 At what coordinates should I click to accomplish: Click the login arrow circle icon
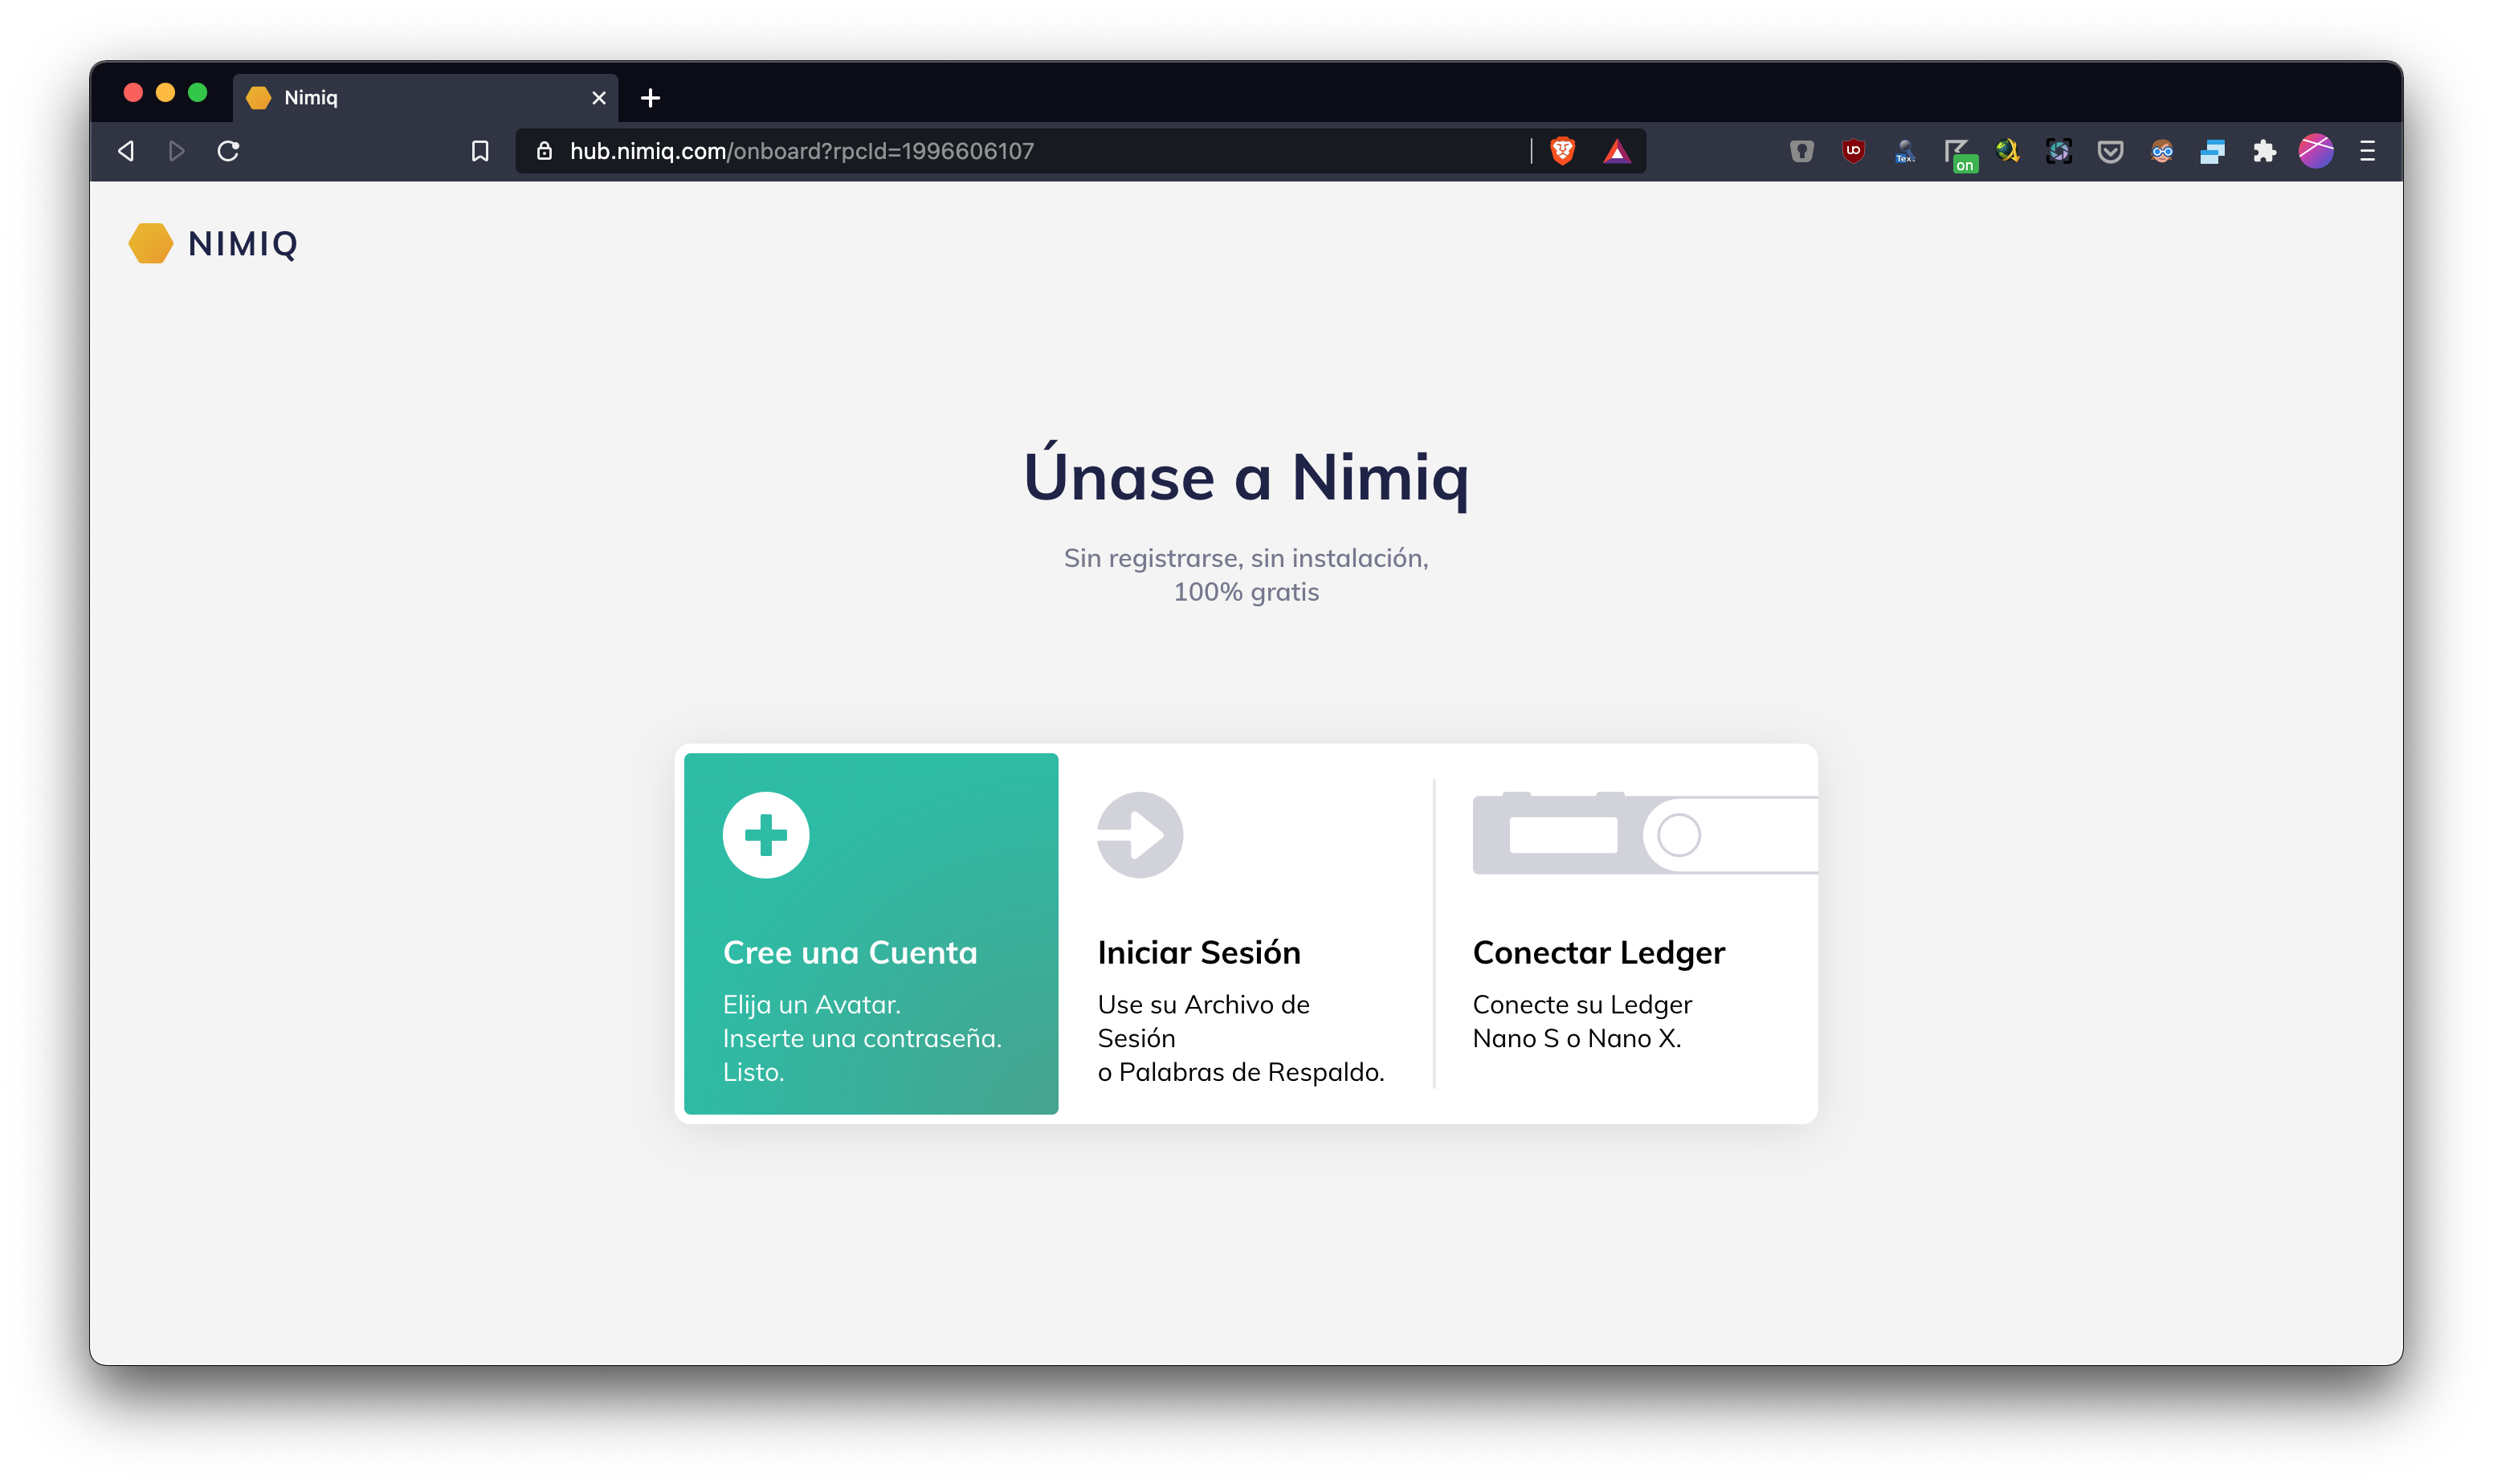1140,835
